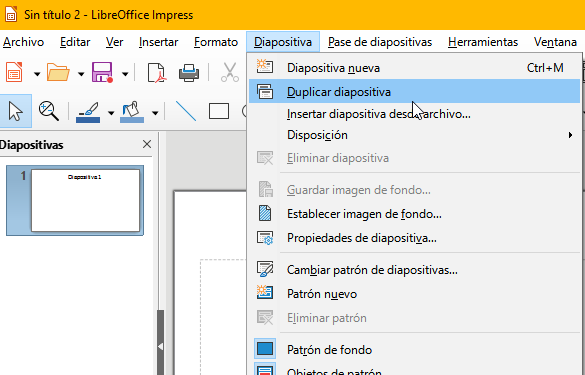The width and height of the screenshot is (585, 375).
Task: Expand the Disposición submenu
Action: 414,135
